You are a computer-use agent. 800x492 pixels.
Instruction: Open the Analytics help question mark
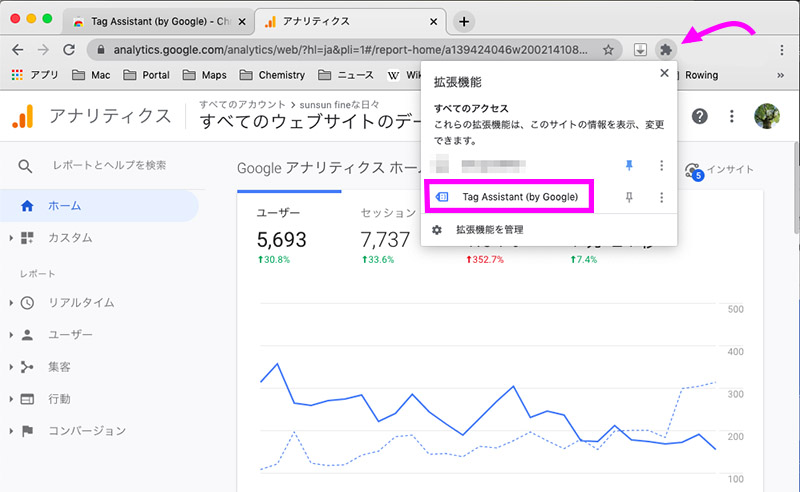(x=699, y=116)
